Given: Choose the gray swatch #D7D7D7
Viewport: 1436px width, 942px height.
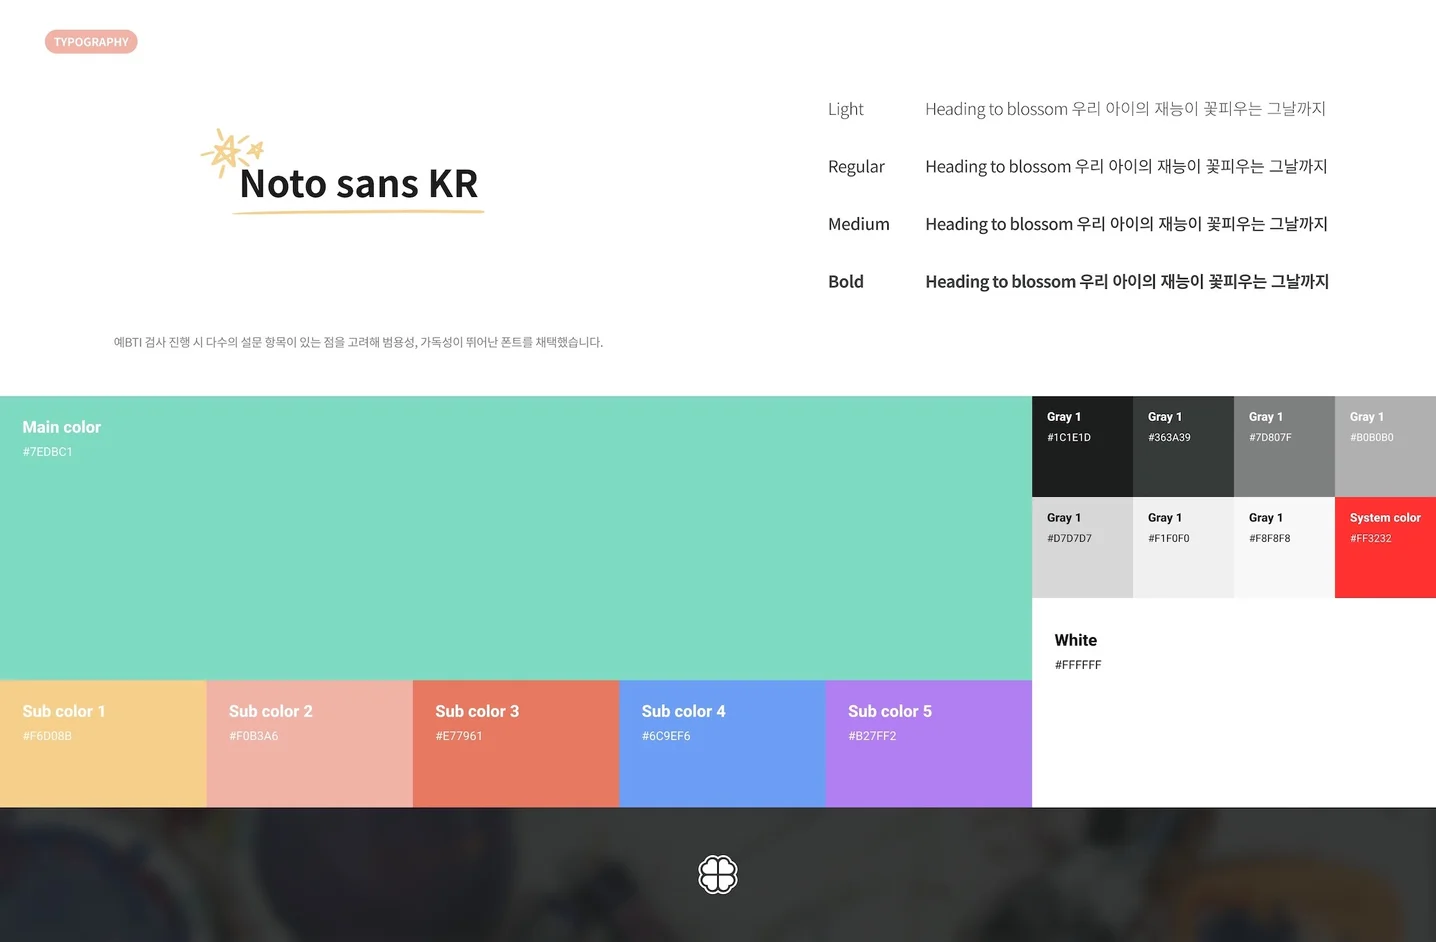Looking at the screenshot, I should click(1082, 547).
